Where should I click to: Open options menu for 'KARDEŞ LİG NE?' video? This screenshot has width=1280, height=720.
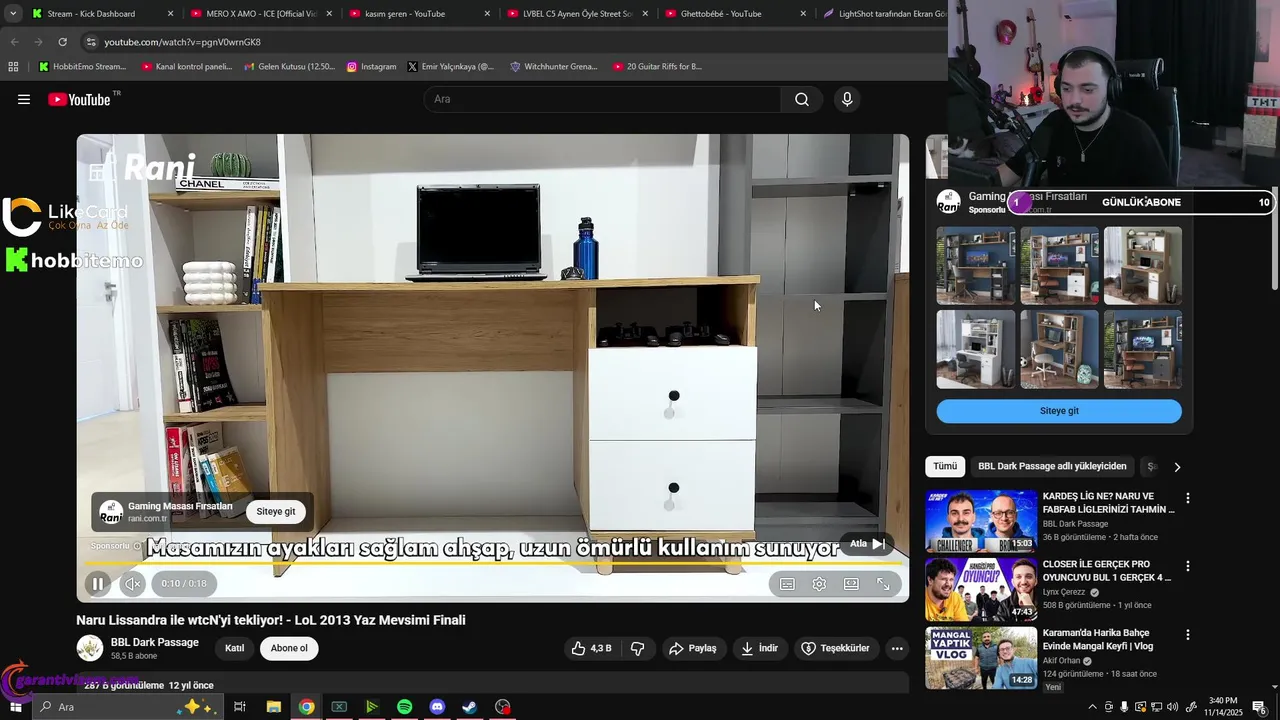point(1188,498)
